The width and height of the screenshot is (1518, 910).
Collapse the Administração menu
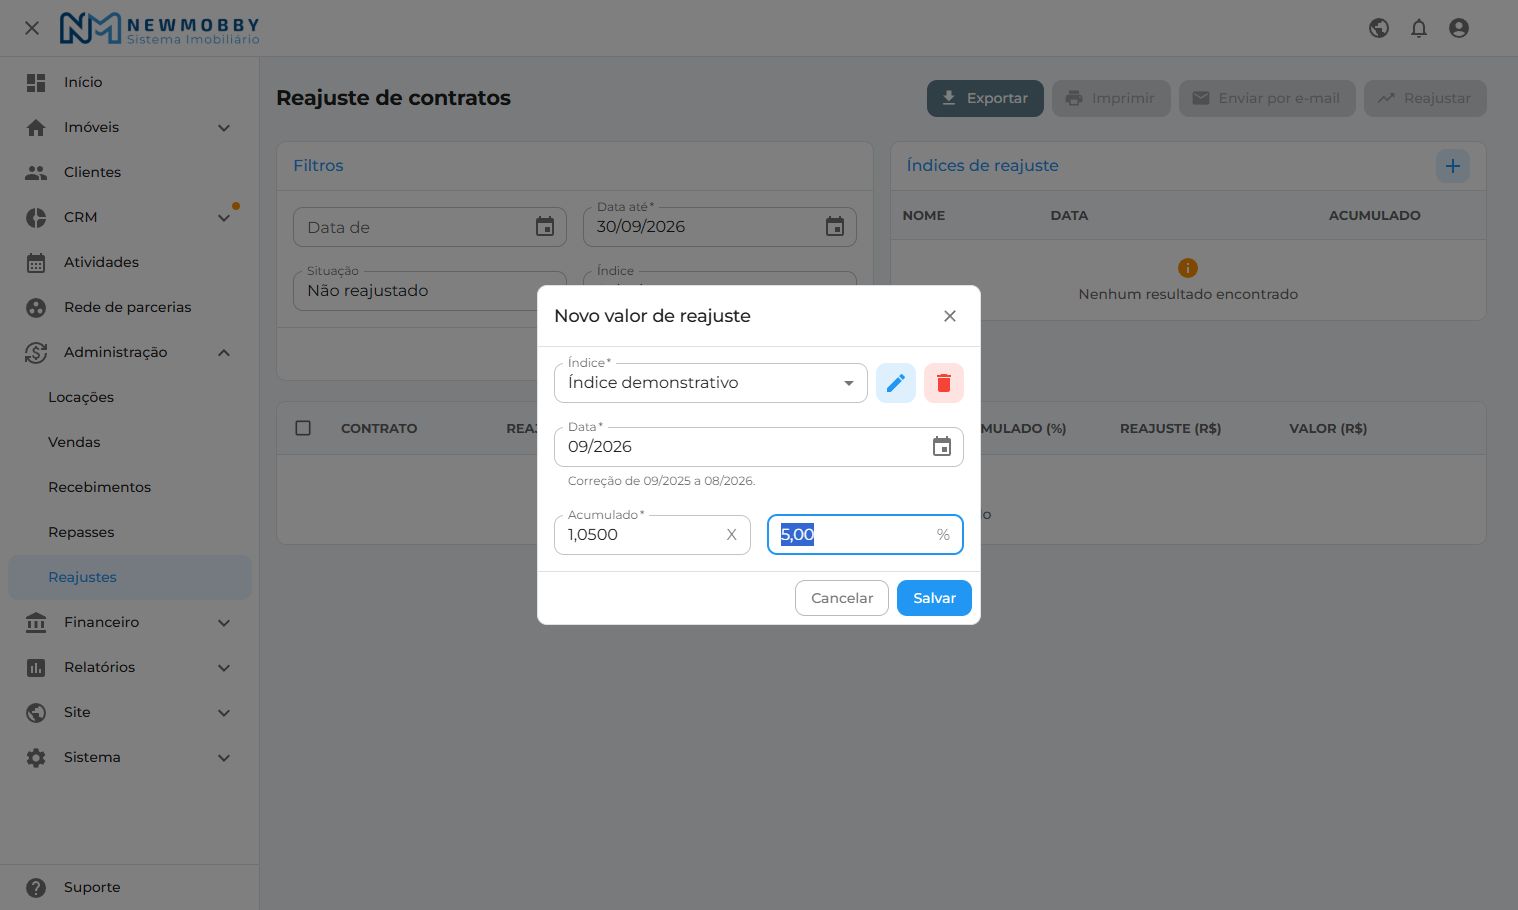[x=130, y=352]
